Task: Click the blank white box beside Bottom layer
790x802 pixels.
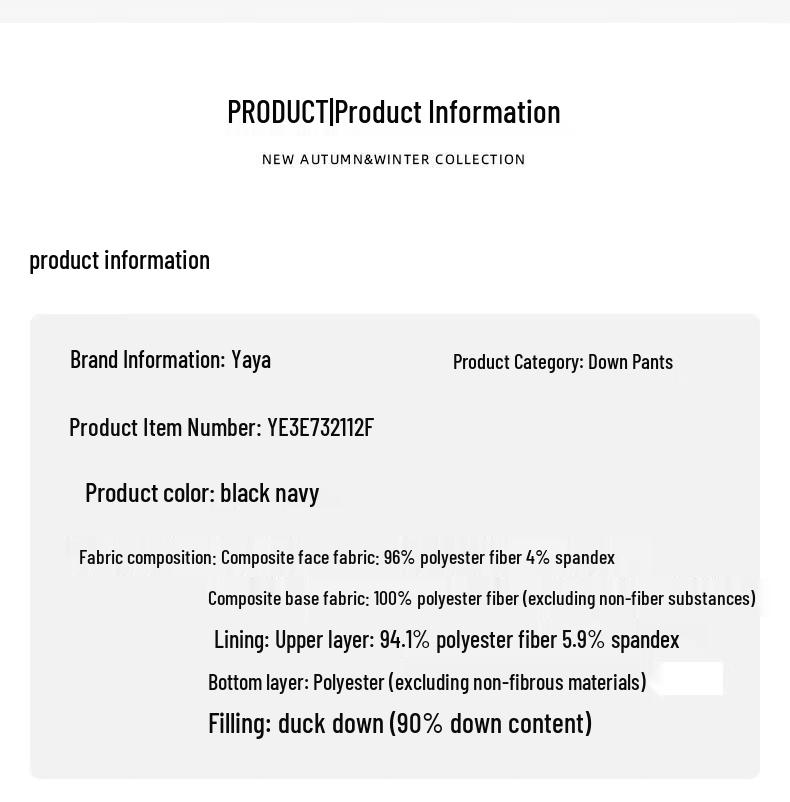Action: tap(692, 679)
